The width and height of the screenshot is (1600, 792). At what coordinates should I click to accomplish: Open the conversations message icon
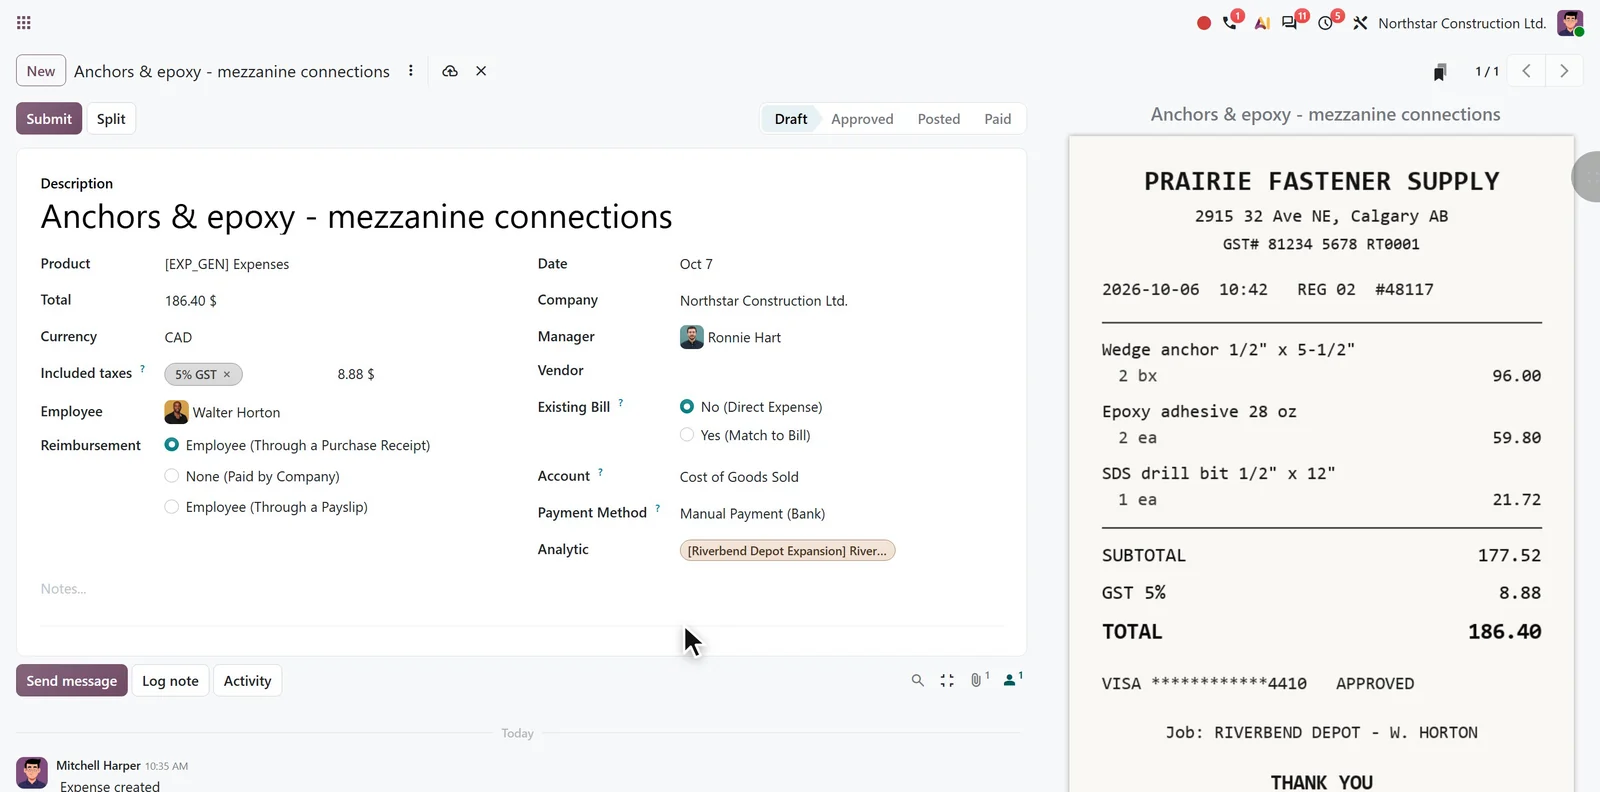click(1290, 23)
